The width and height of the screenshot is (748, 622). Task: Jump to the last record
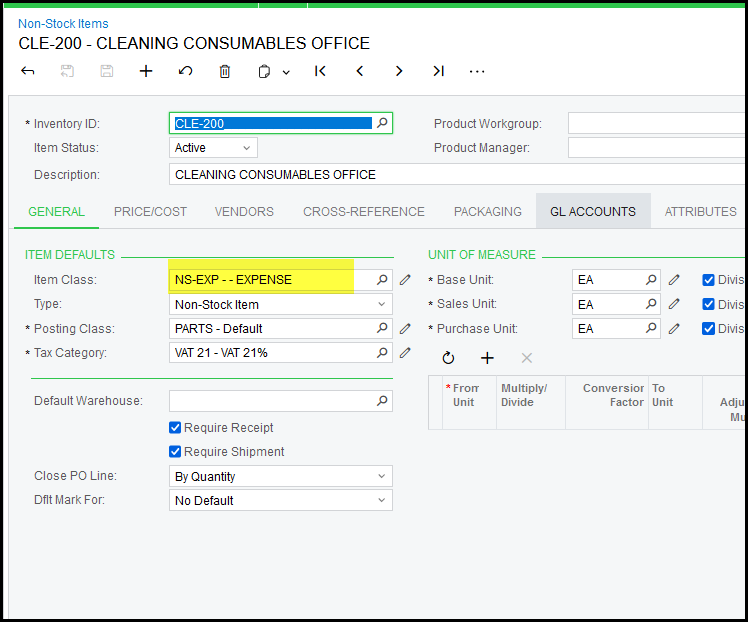(438, 71)
